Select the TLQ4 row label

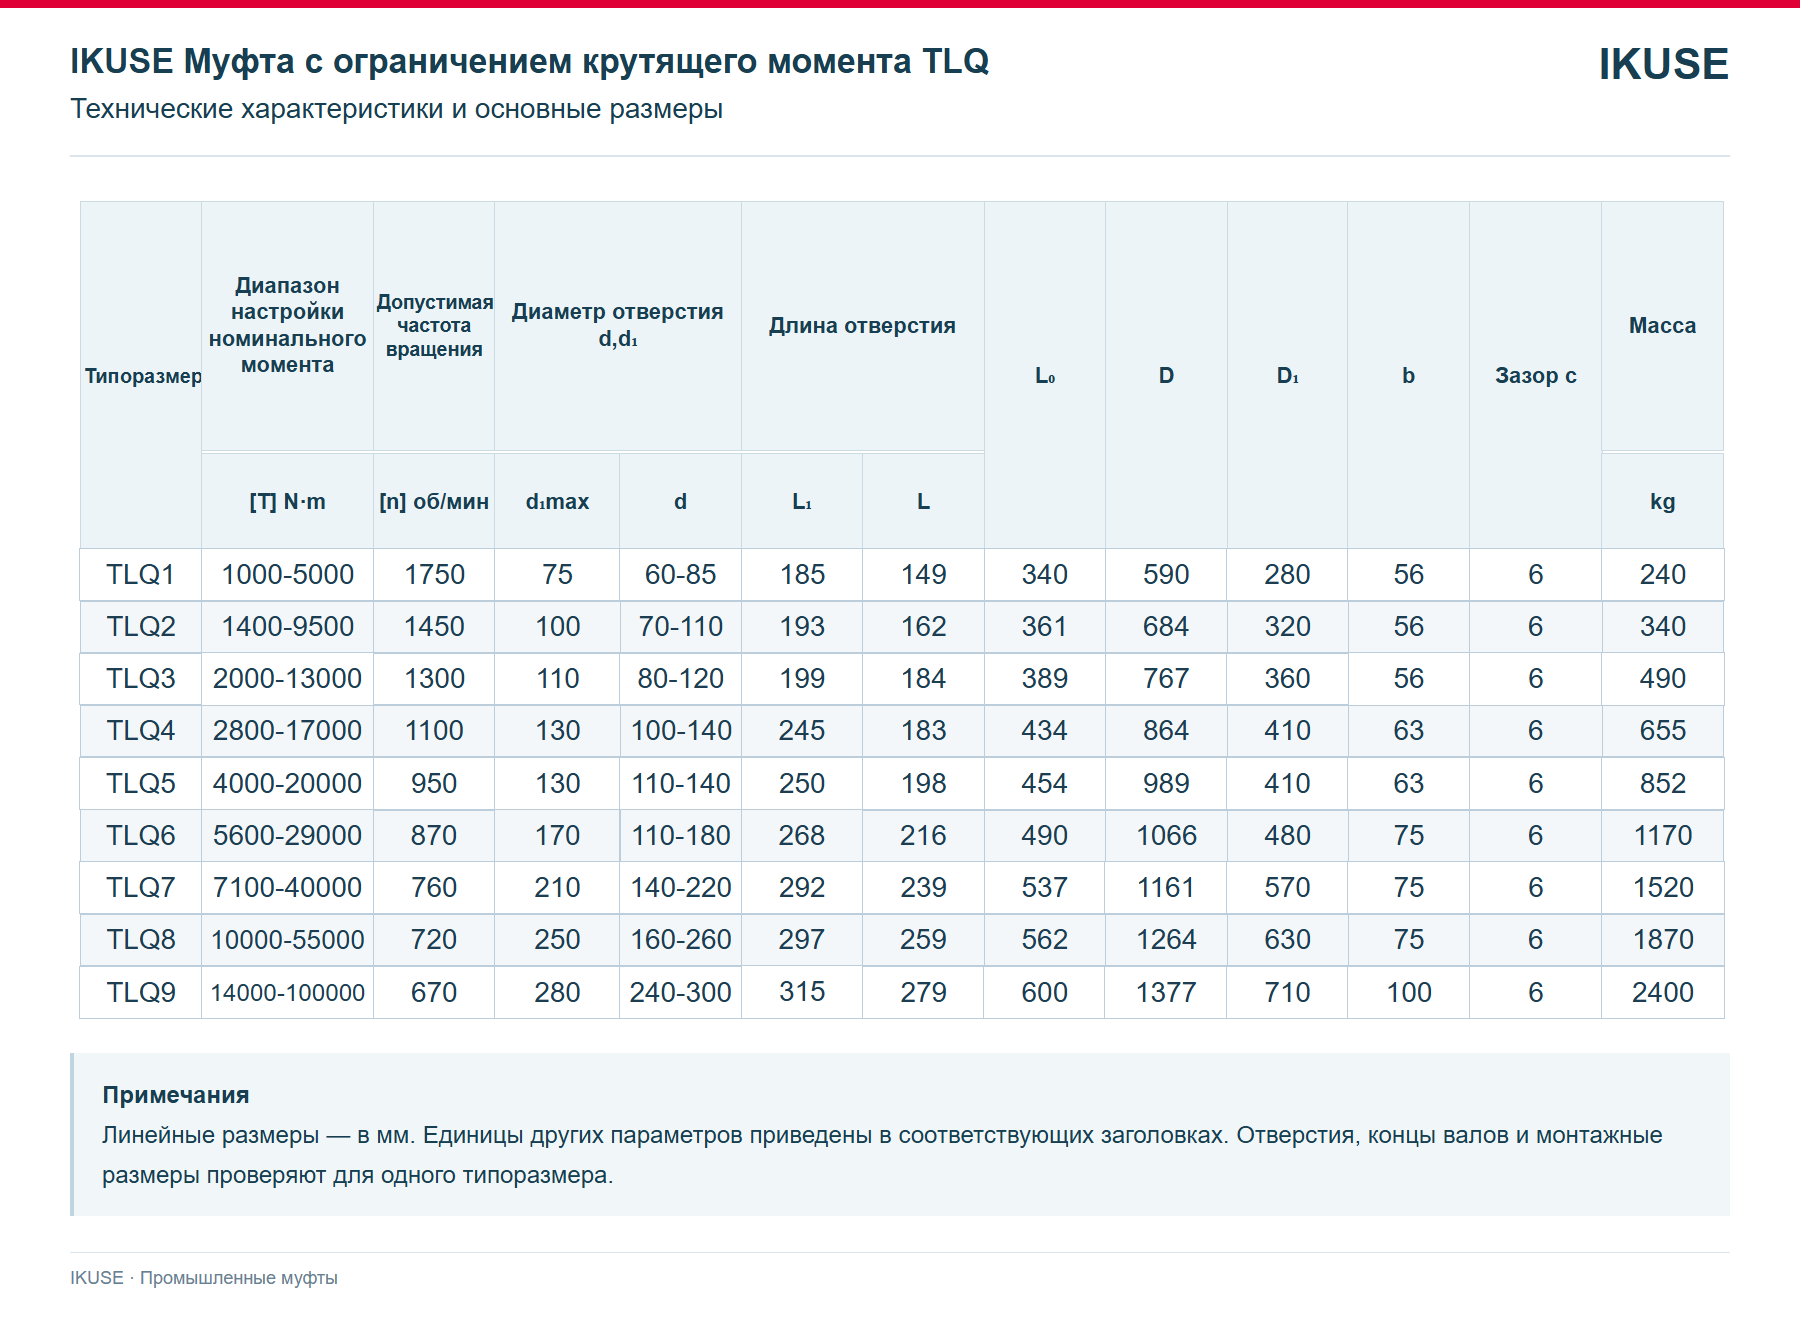click(141, 730)
